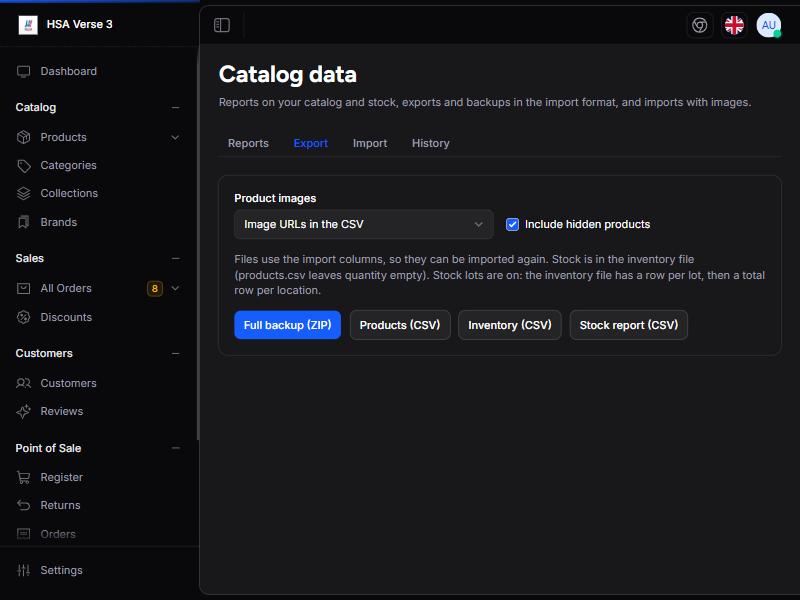800x600 pixels.
Task: Click the Brands bookmark icon
Action: (23, 222)
